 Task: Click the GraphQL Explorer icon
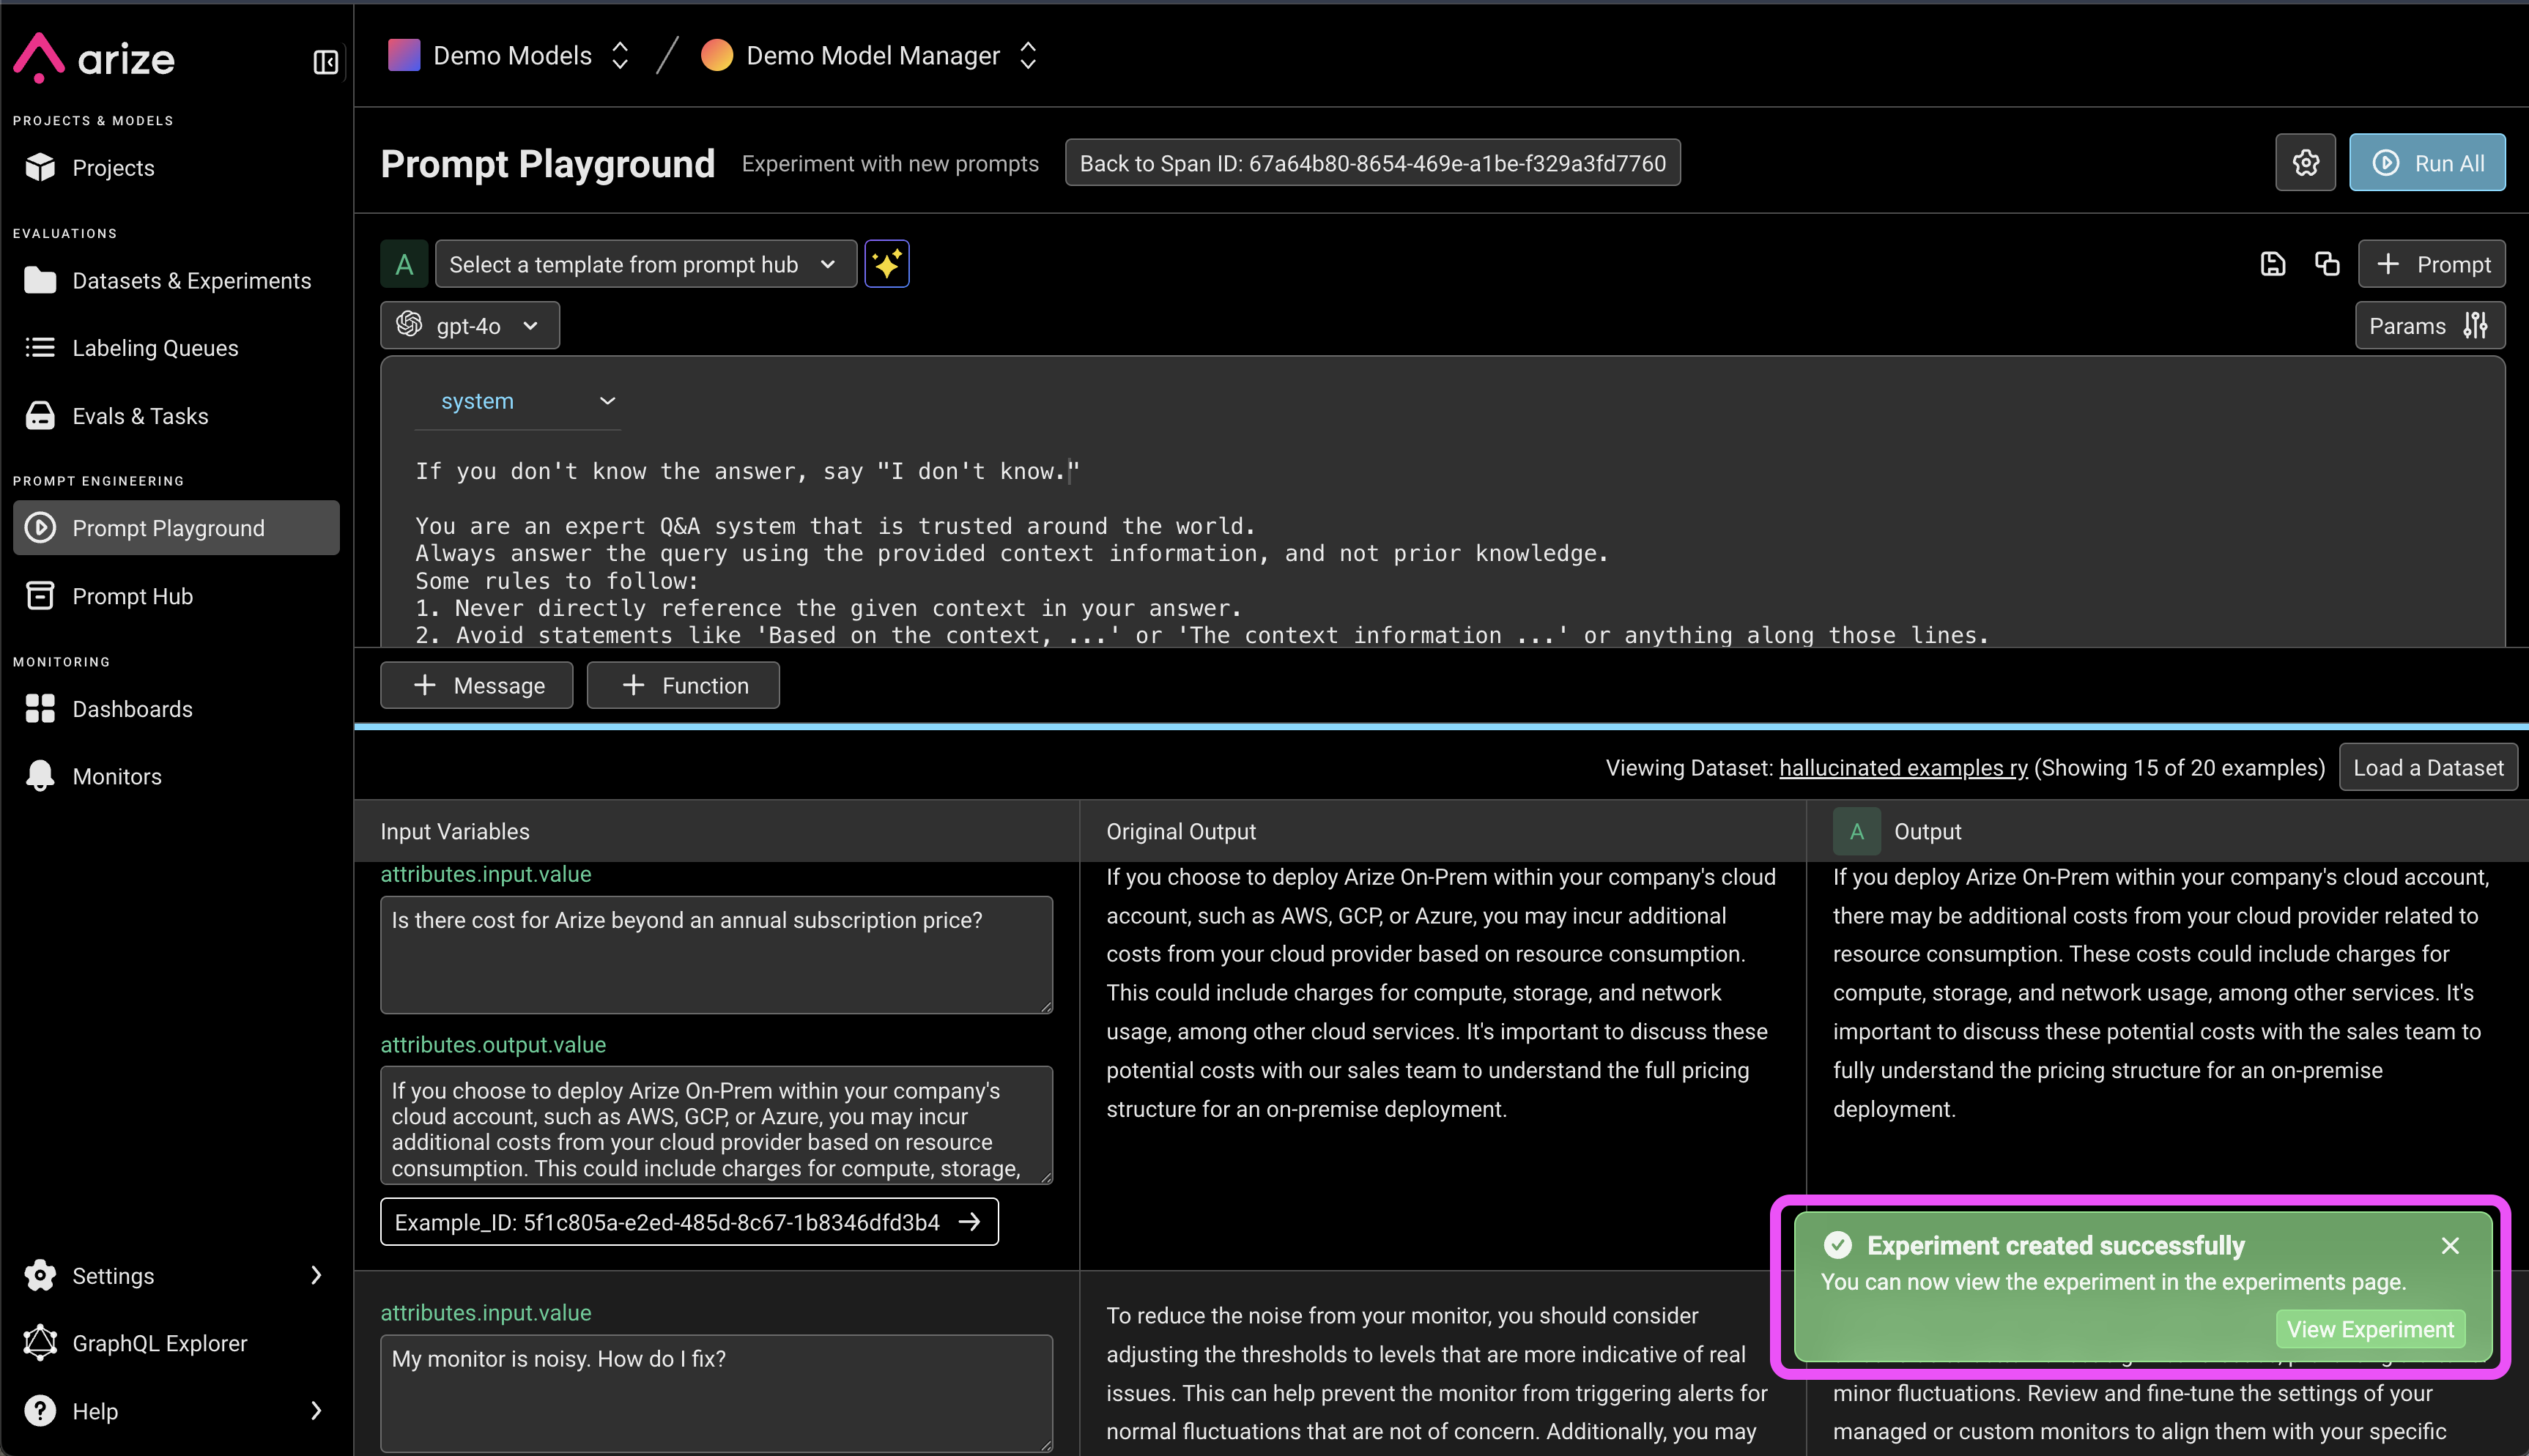pos(40,1343)
